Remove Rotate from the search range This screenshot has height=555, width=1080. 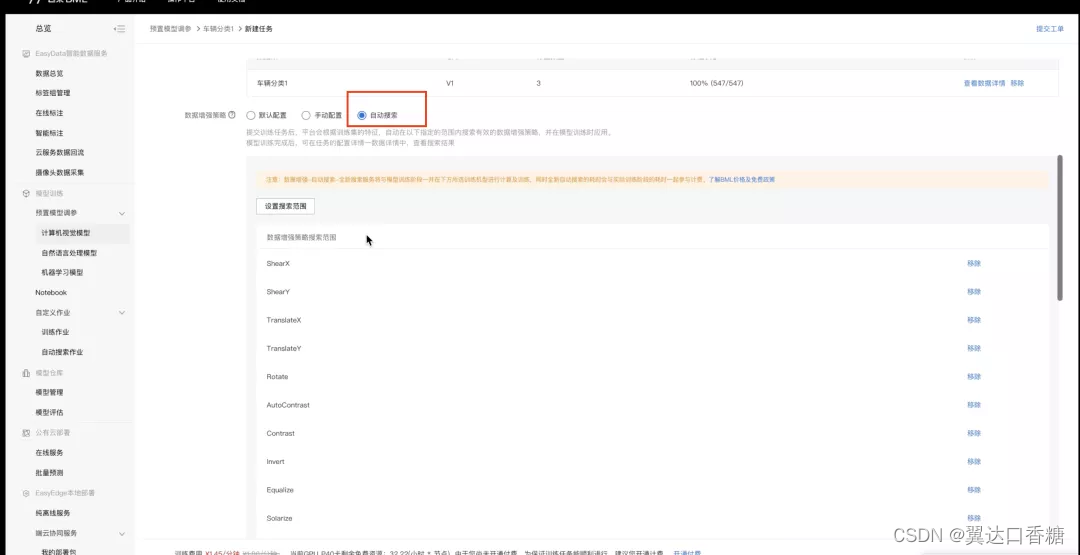tap(974, 377)
